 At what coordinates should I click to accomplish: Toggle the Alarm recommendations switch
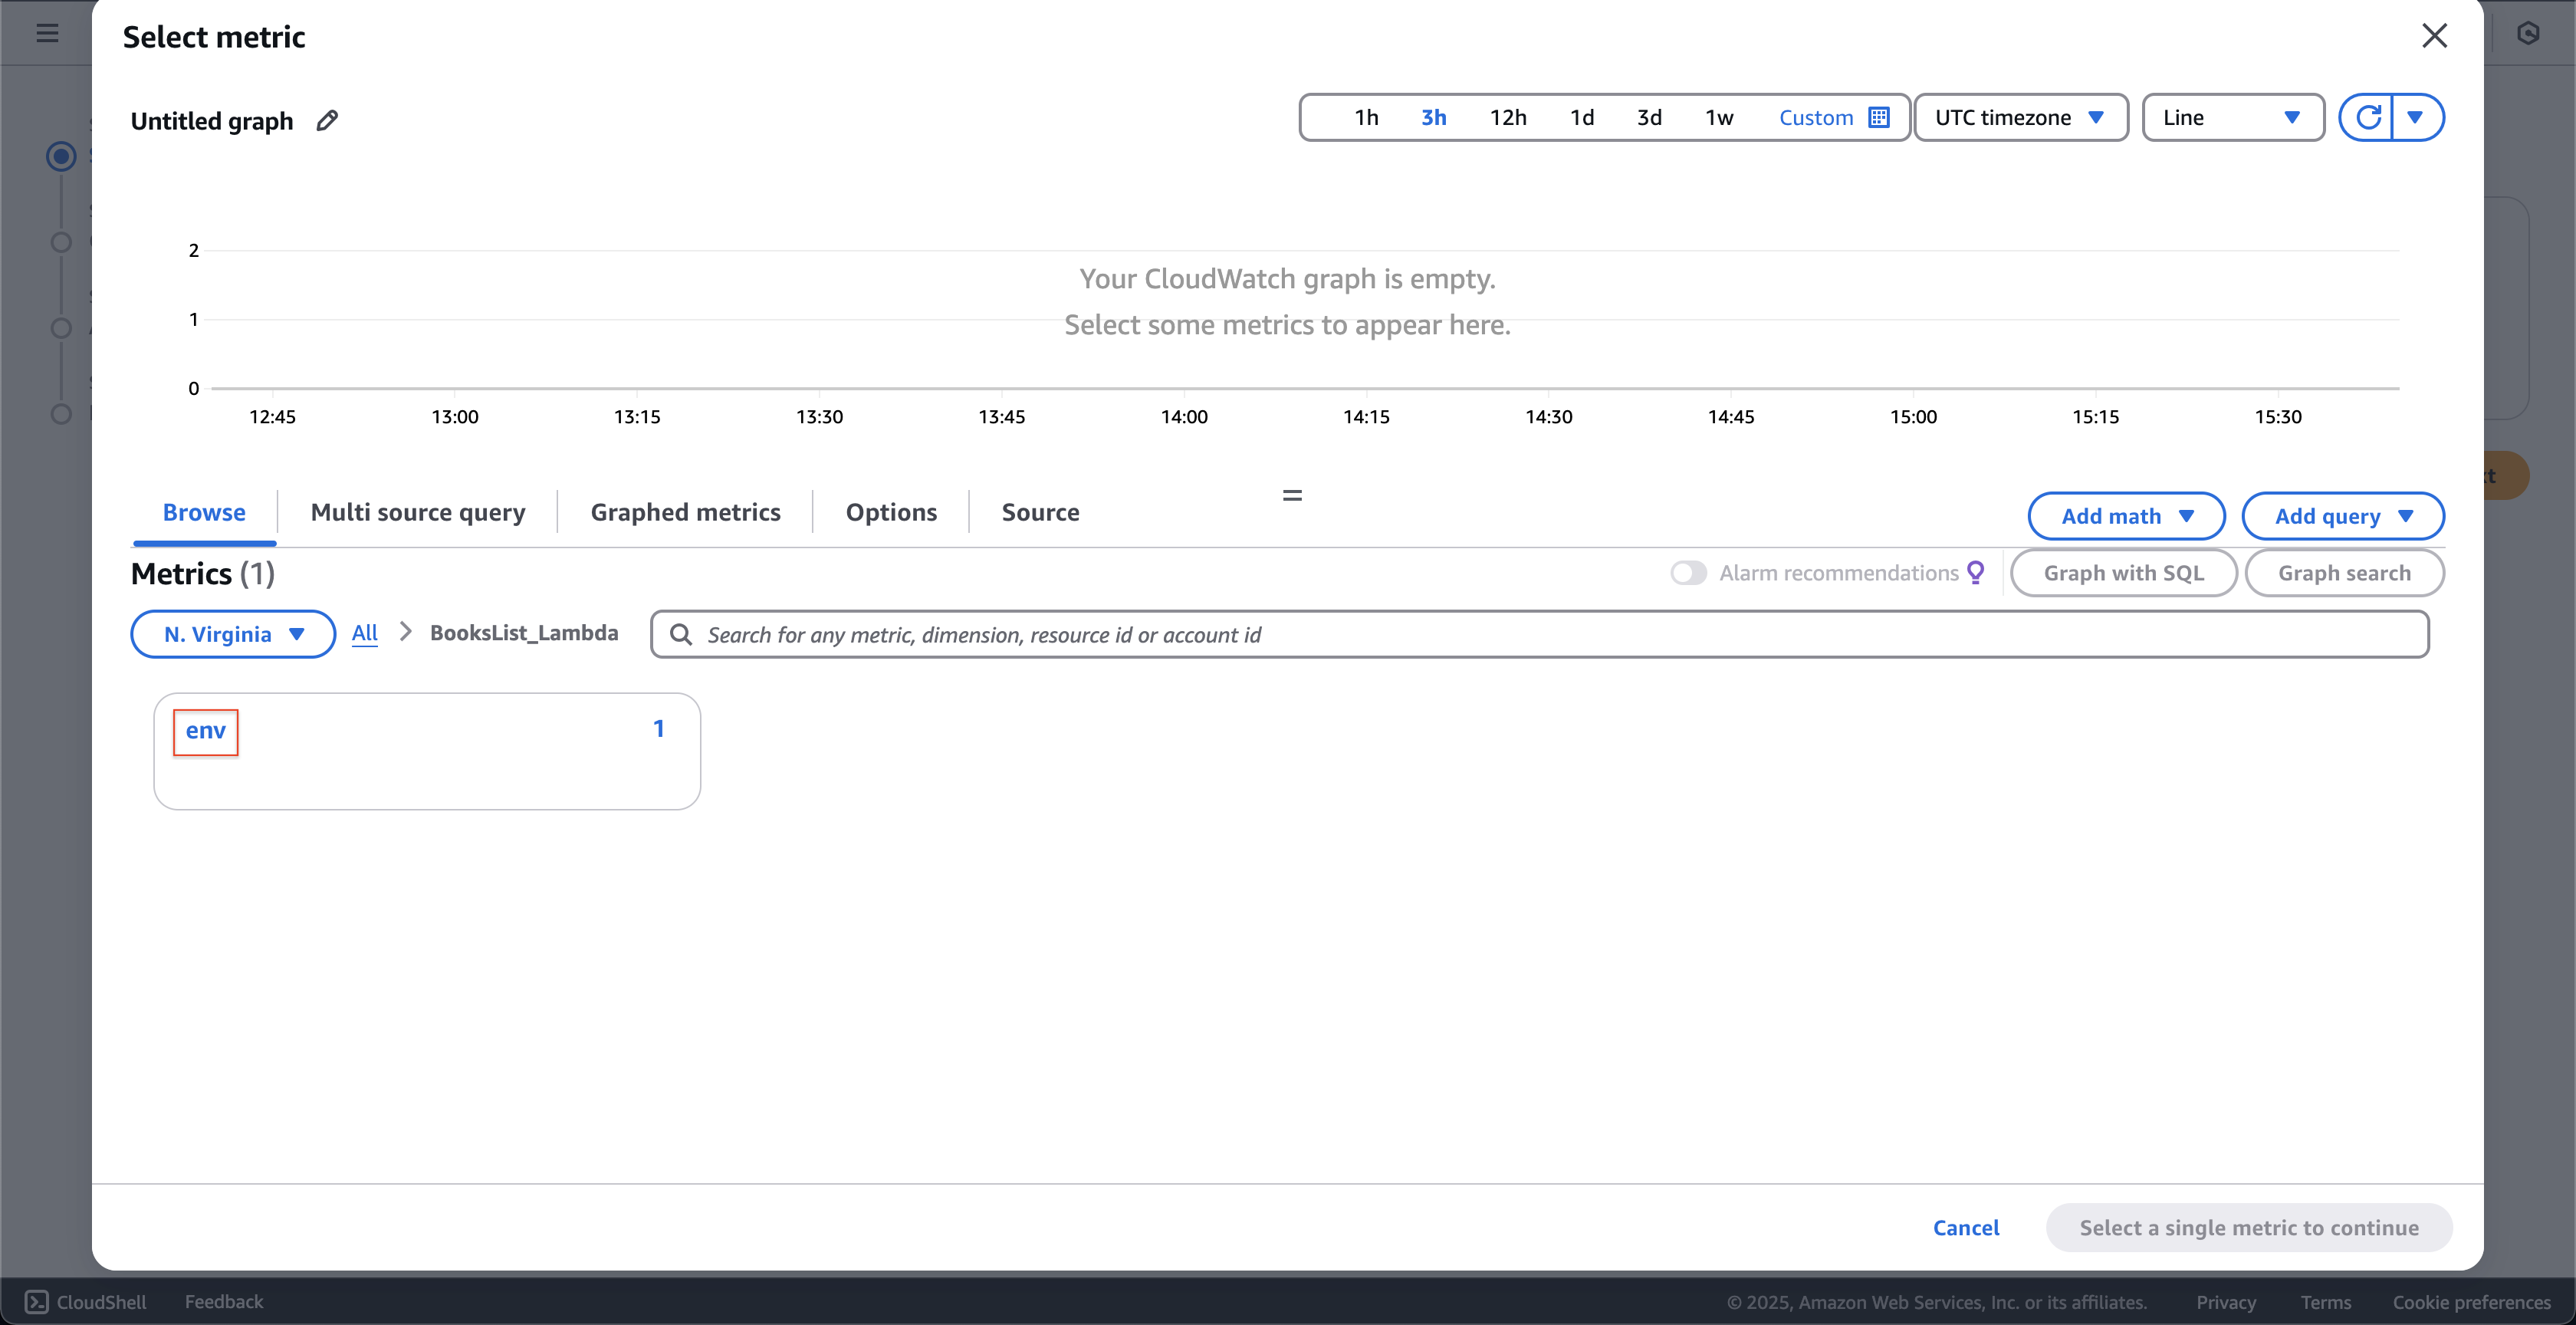(x=1689, y=571)
